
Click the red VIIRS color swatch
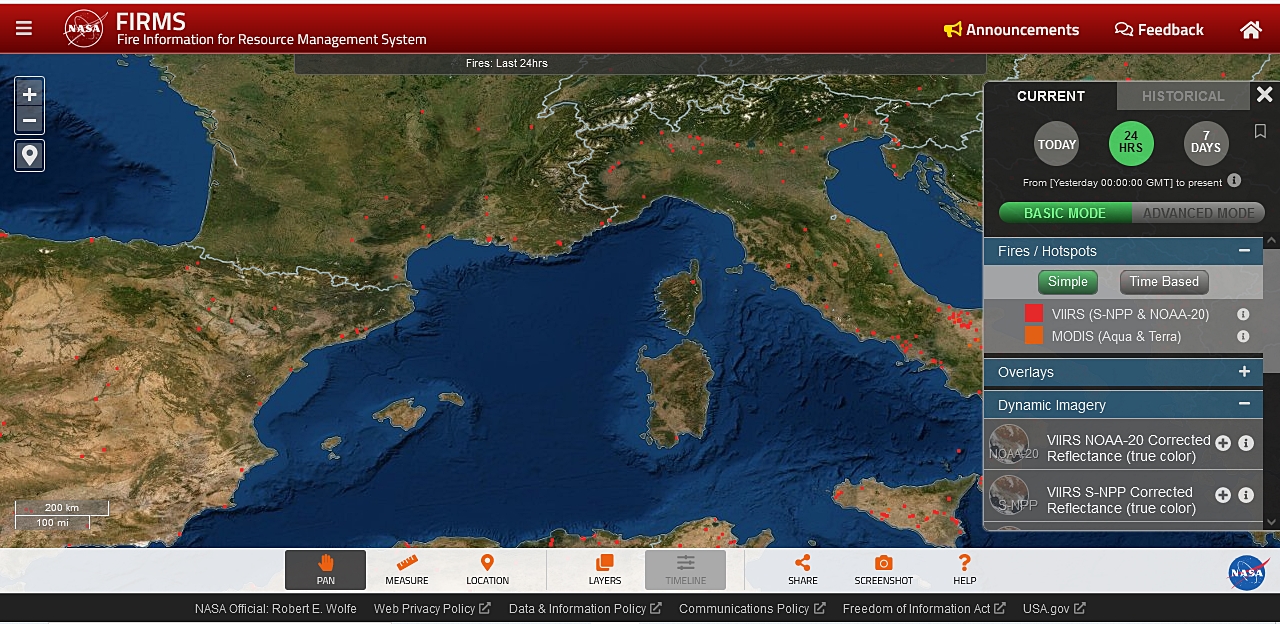[1034, 314]
